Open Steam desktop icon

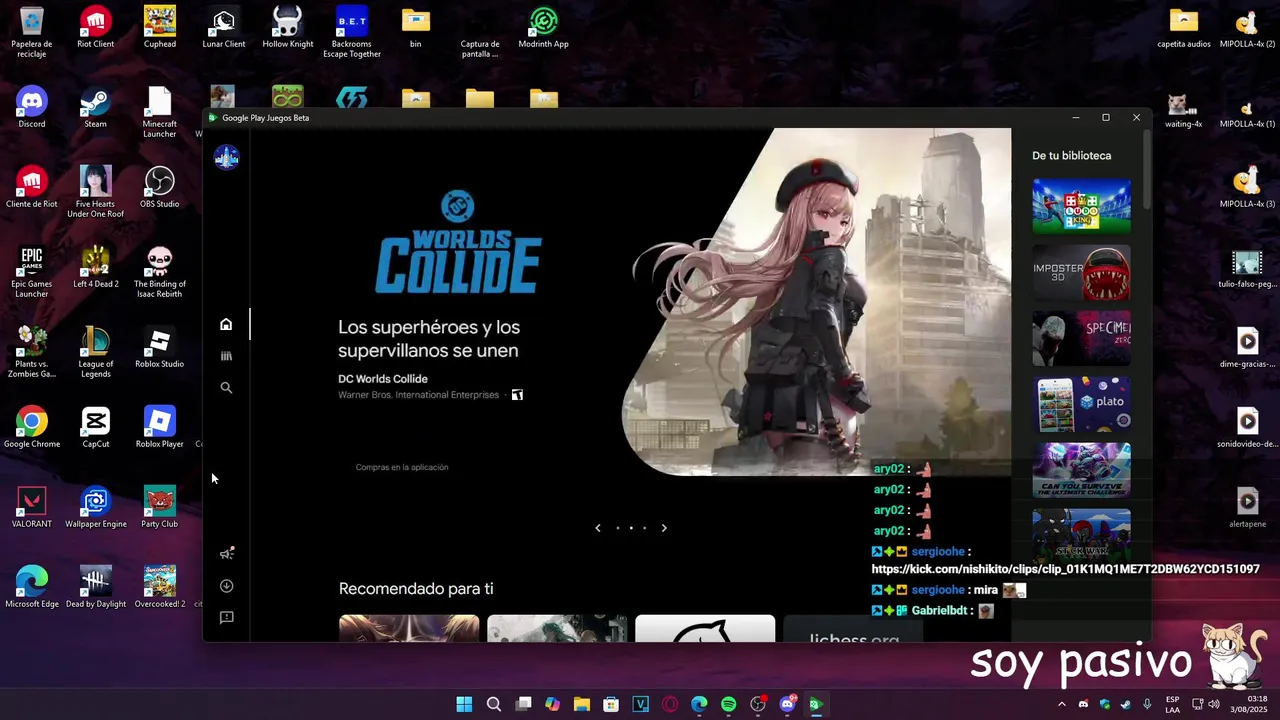pyautogui.click(x=96, y=108)
